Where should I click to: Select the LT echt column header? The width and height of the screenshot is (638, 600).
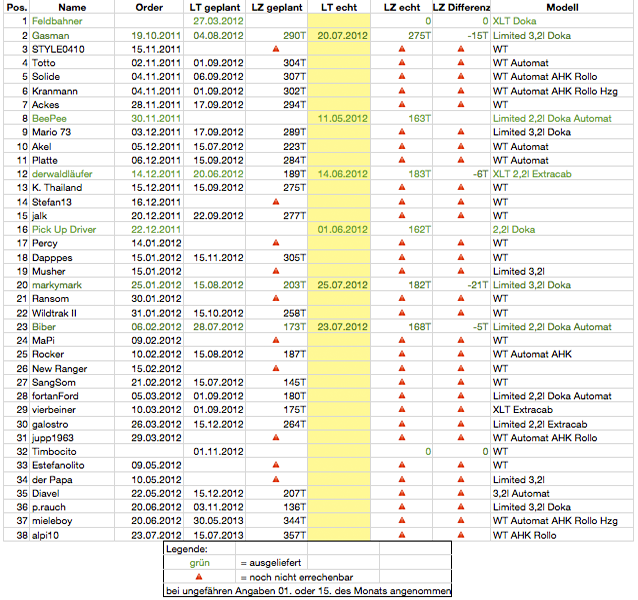click(339, 7)
